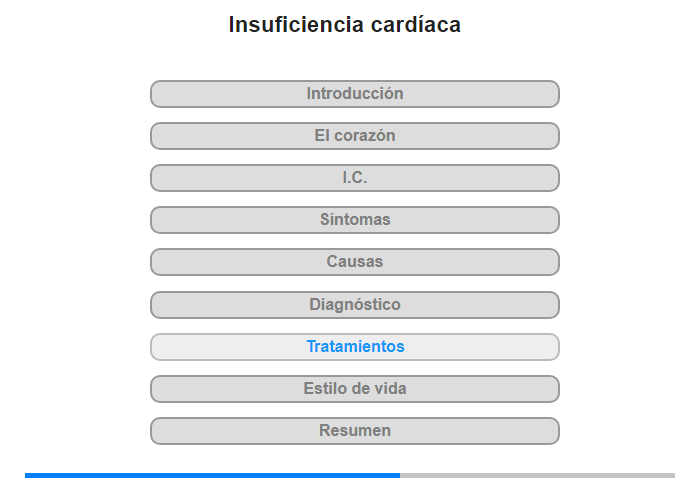Pick the last menu item Resumen
Screen dimensions: 700x480
354,430
